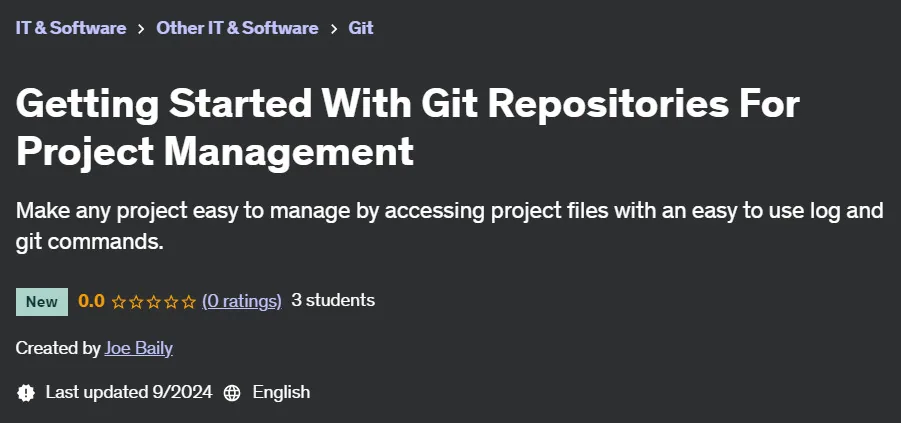
Task: Select the third rating star
Action: pyautogui.click(x=153, y=302)
